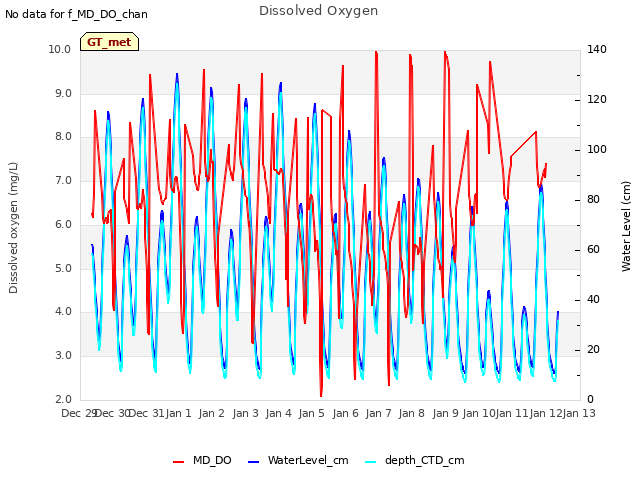Click the Jan 8 x-axis tick label
This screenshot has height=480, width=640.
411,413
